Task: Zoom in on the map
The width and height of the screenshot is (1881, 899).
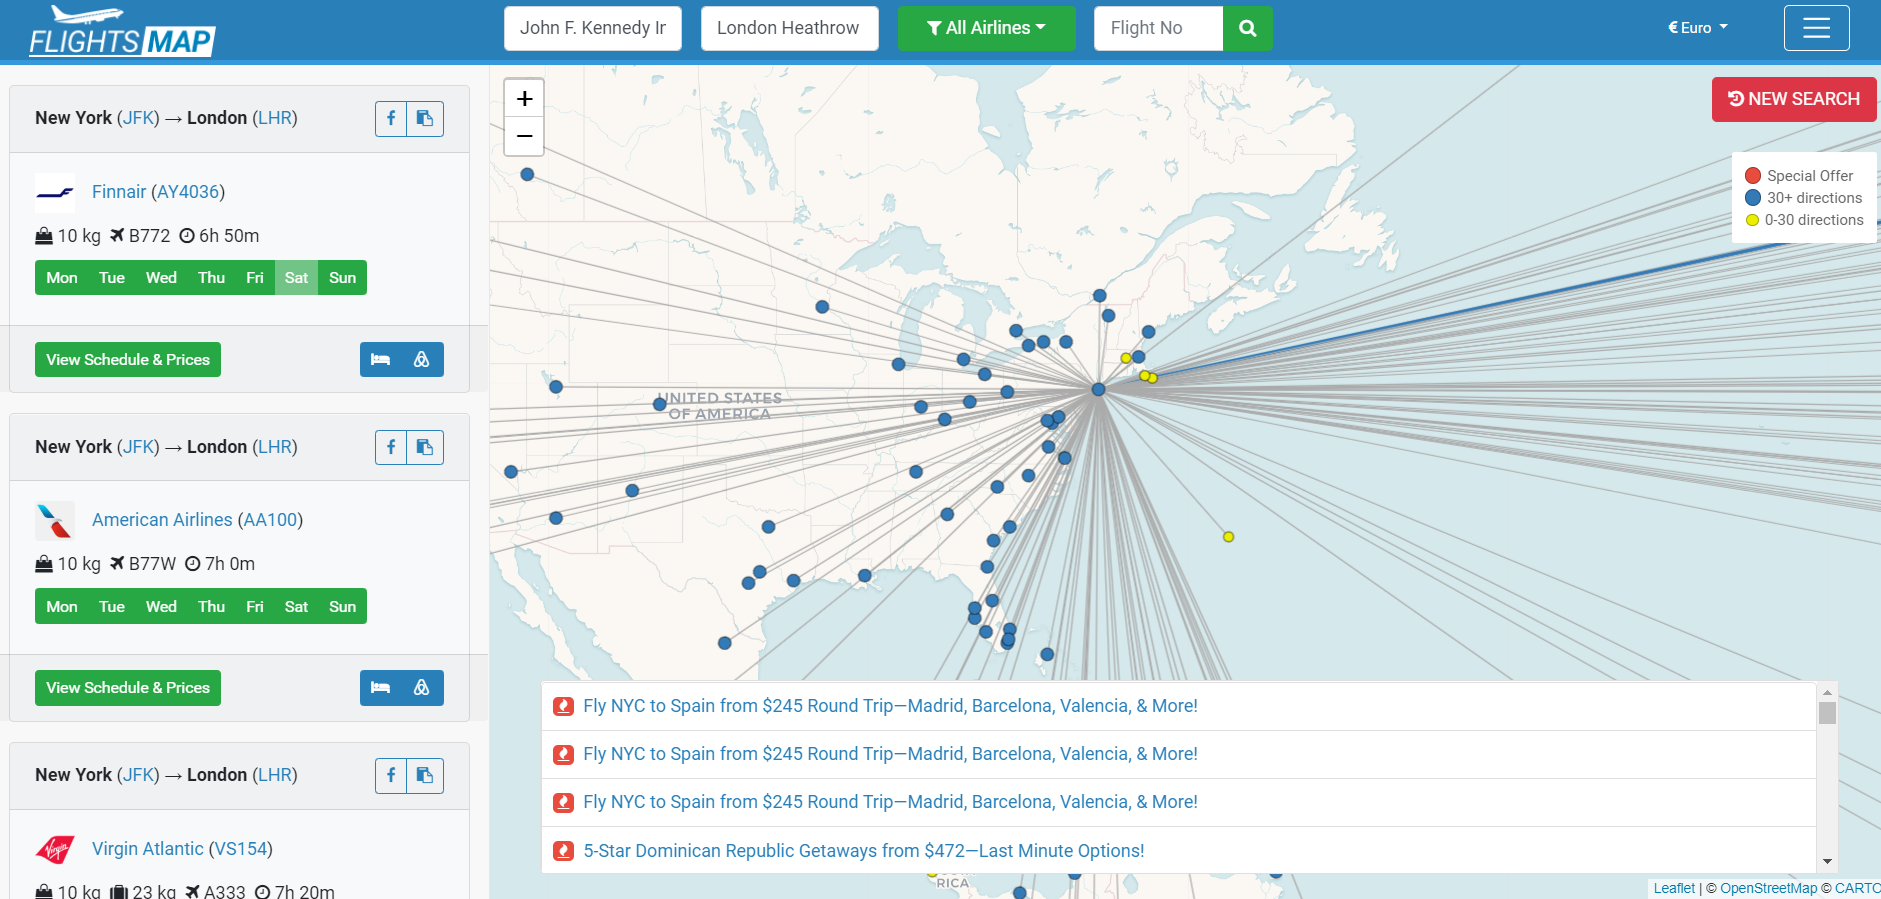Action: point(524,98)
